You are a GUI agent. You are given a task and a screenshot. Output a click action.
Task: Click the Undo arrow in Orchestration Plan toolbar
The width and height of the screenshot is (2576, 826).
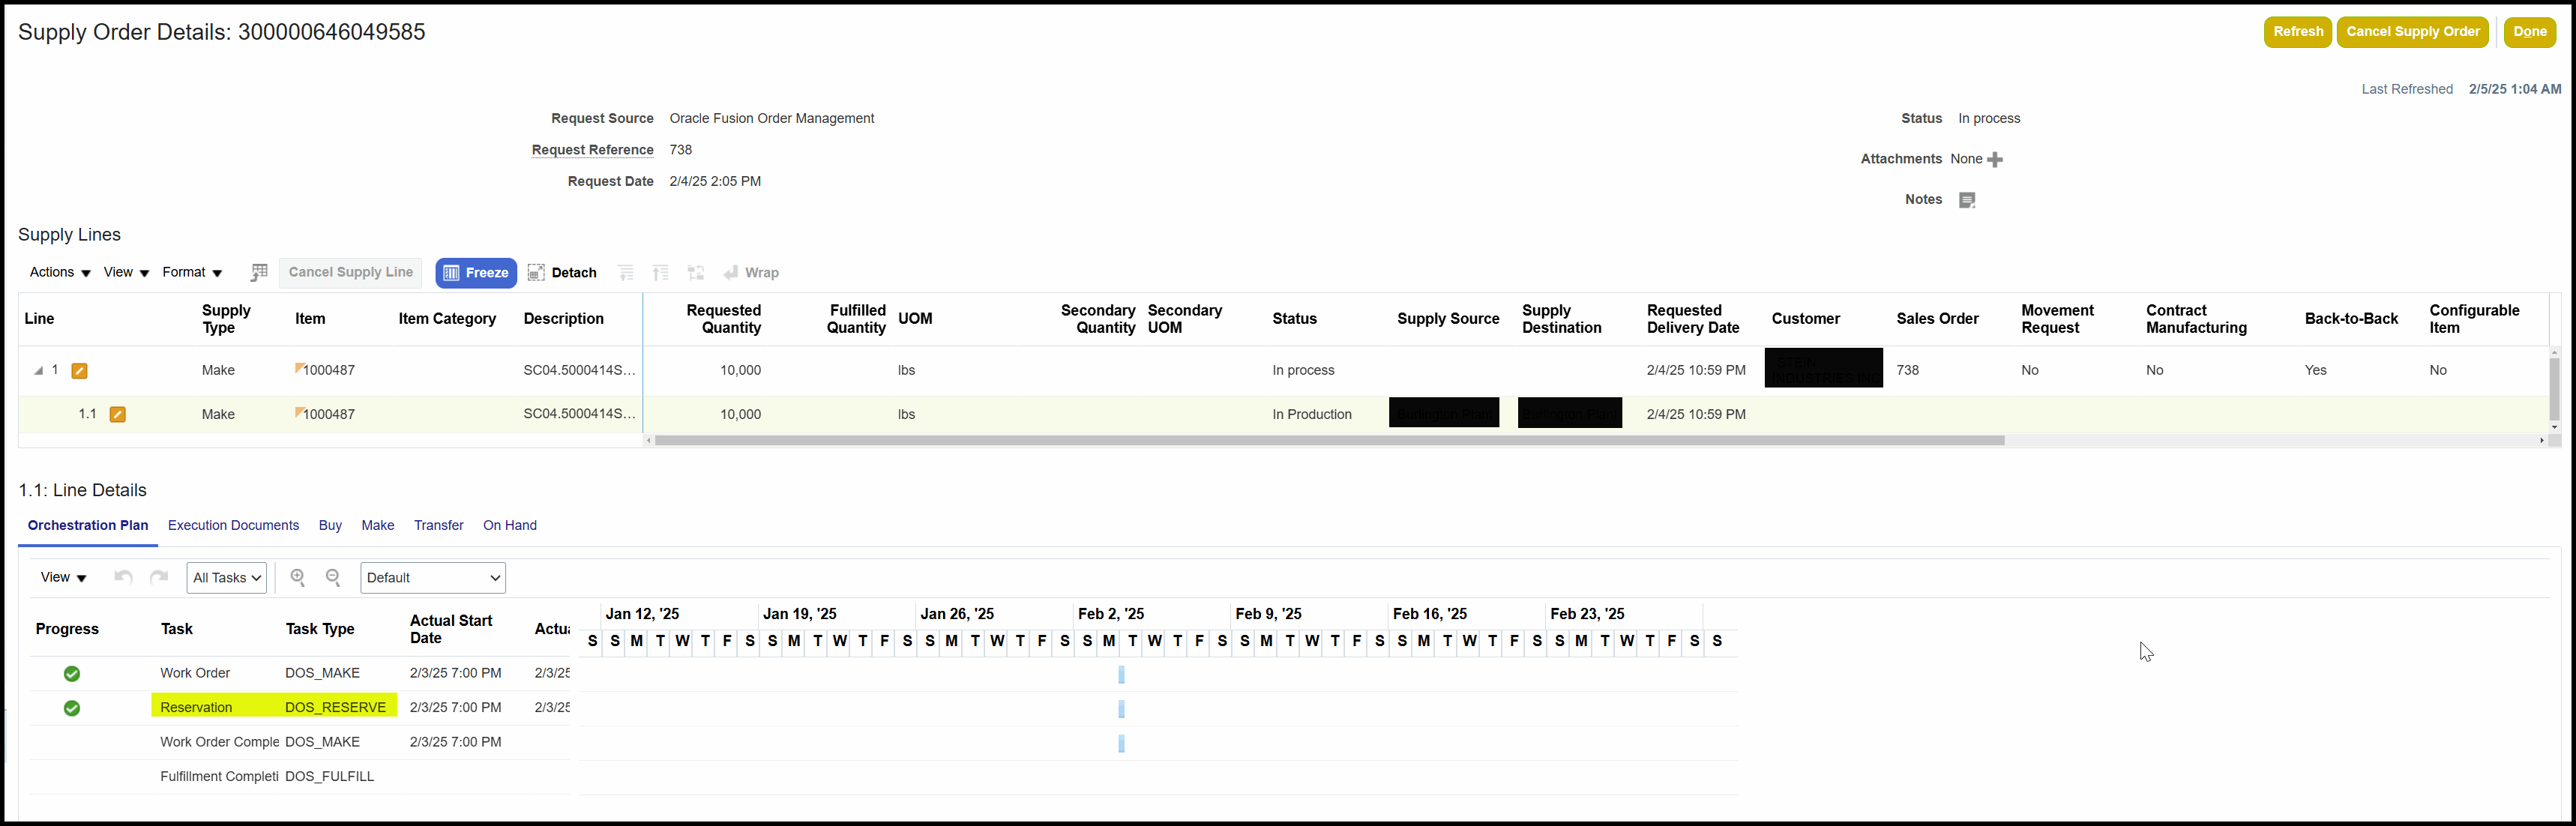pos(122,577)
